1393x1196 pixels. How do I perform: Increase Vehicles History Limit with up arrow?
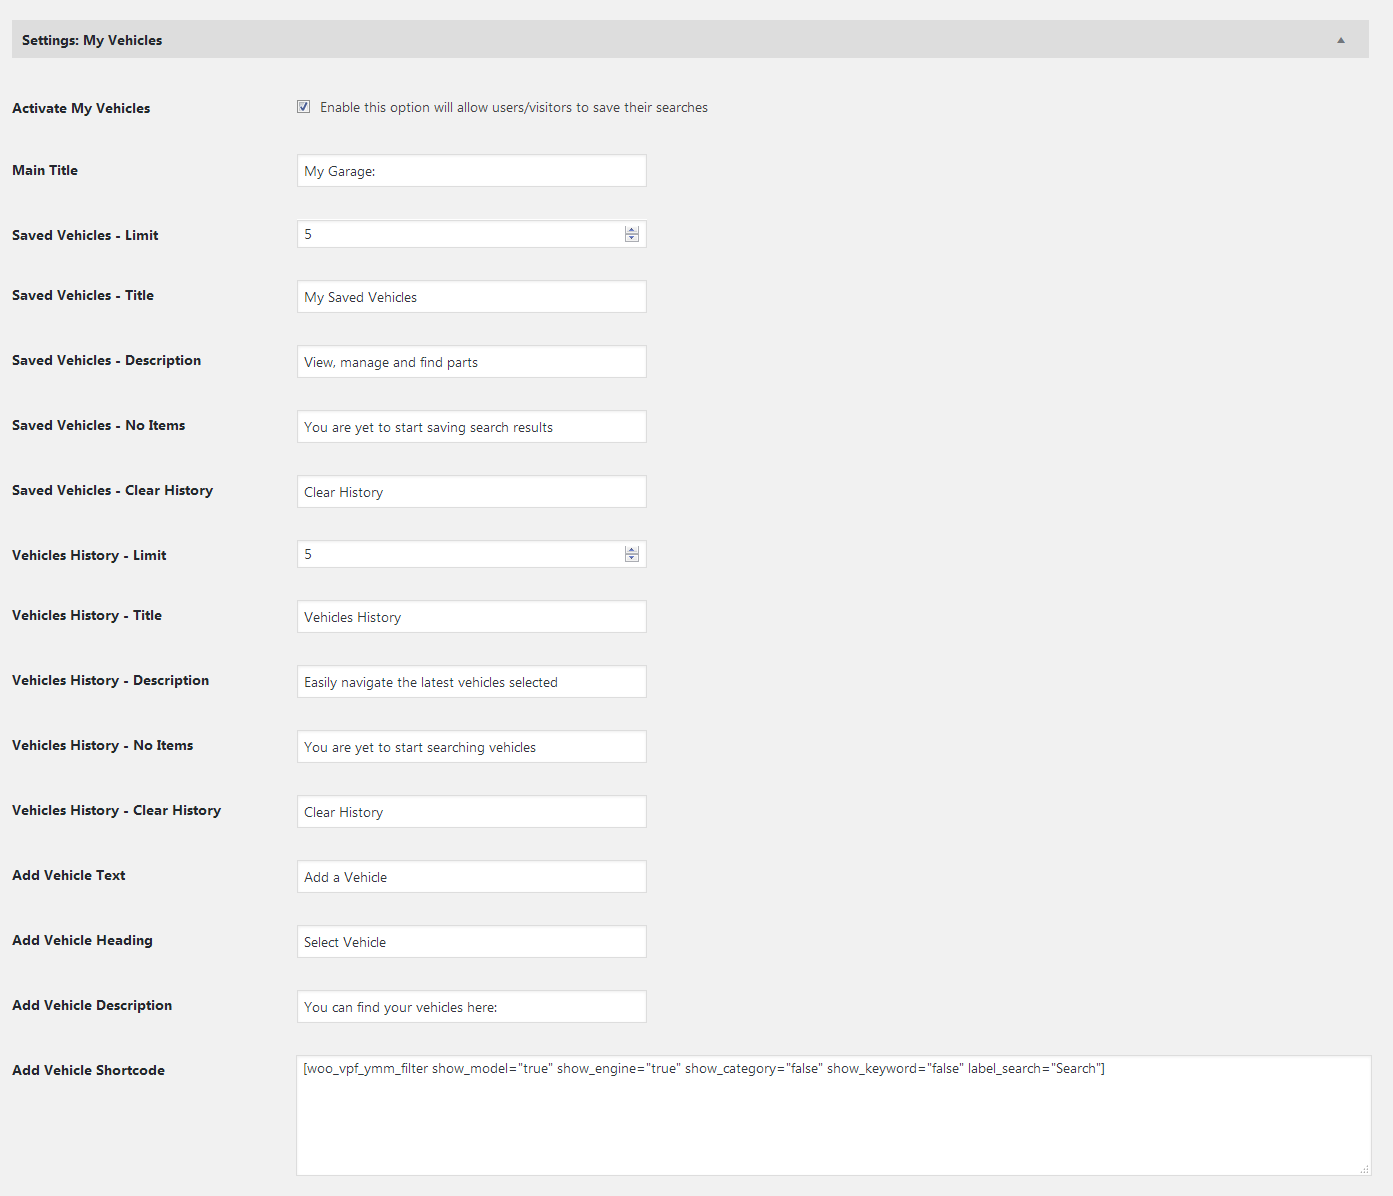click(632, 550)
